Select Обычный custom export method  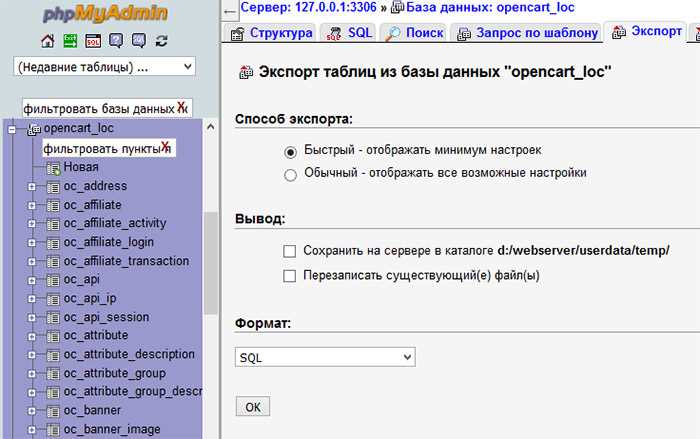click(291, 175)
